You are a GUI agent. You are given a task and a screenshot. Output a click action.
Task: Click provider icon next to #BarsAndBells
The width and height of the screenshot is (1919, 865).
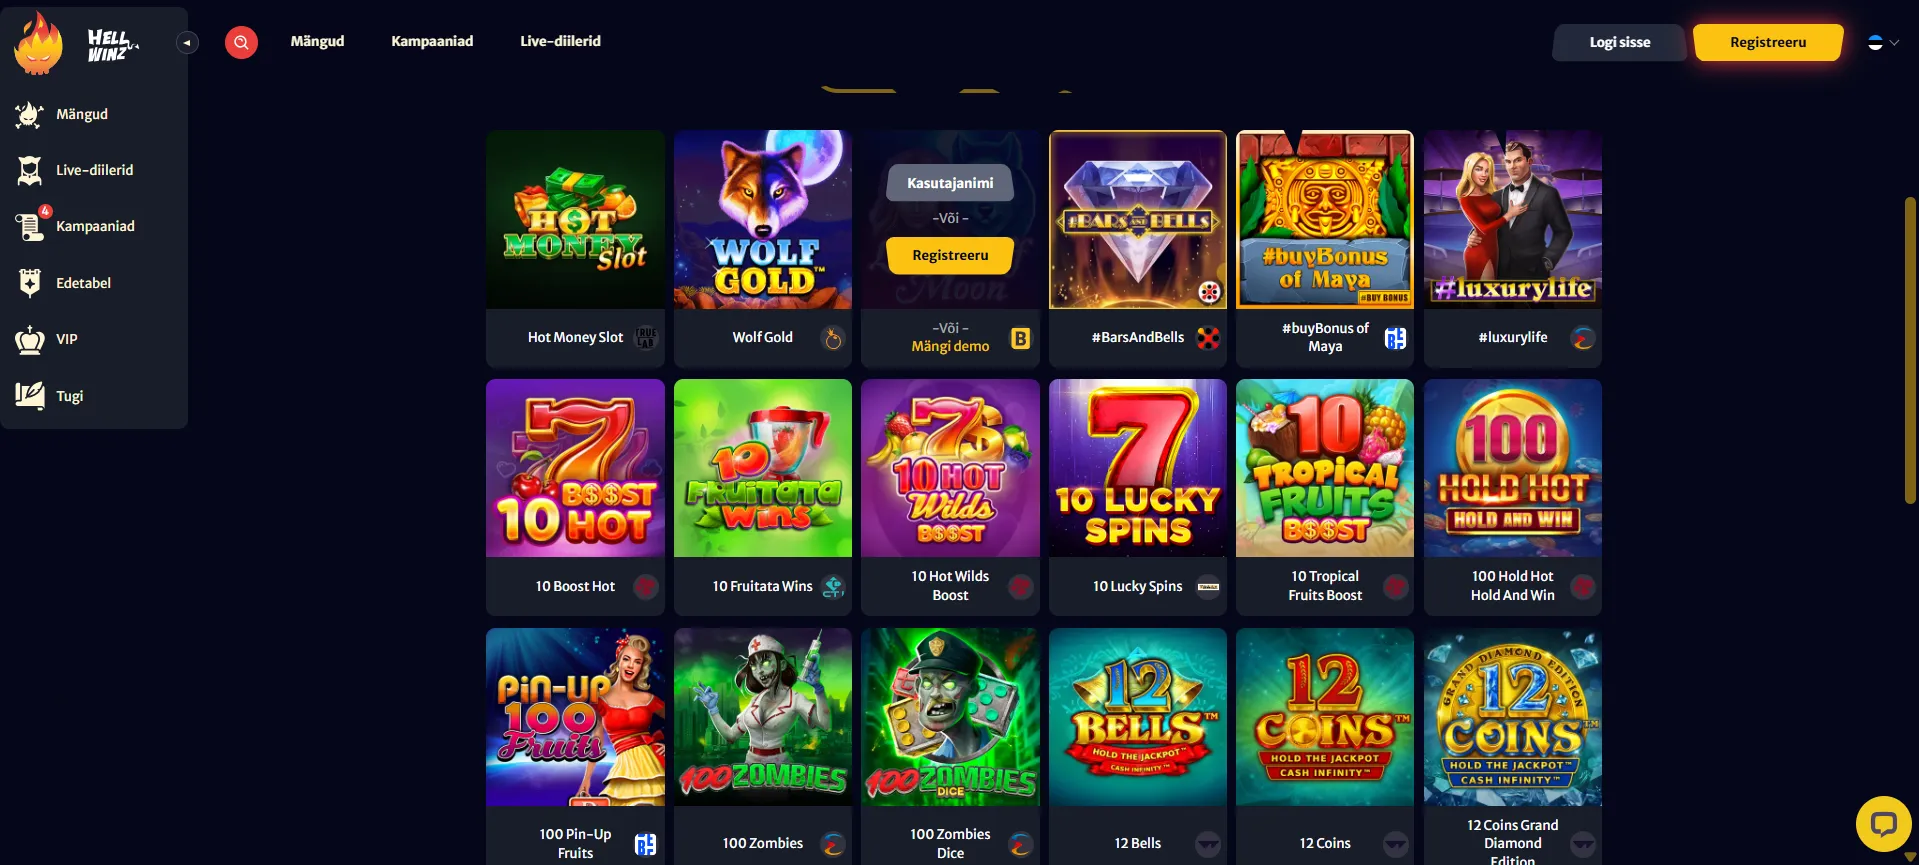click(1208, 338)
